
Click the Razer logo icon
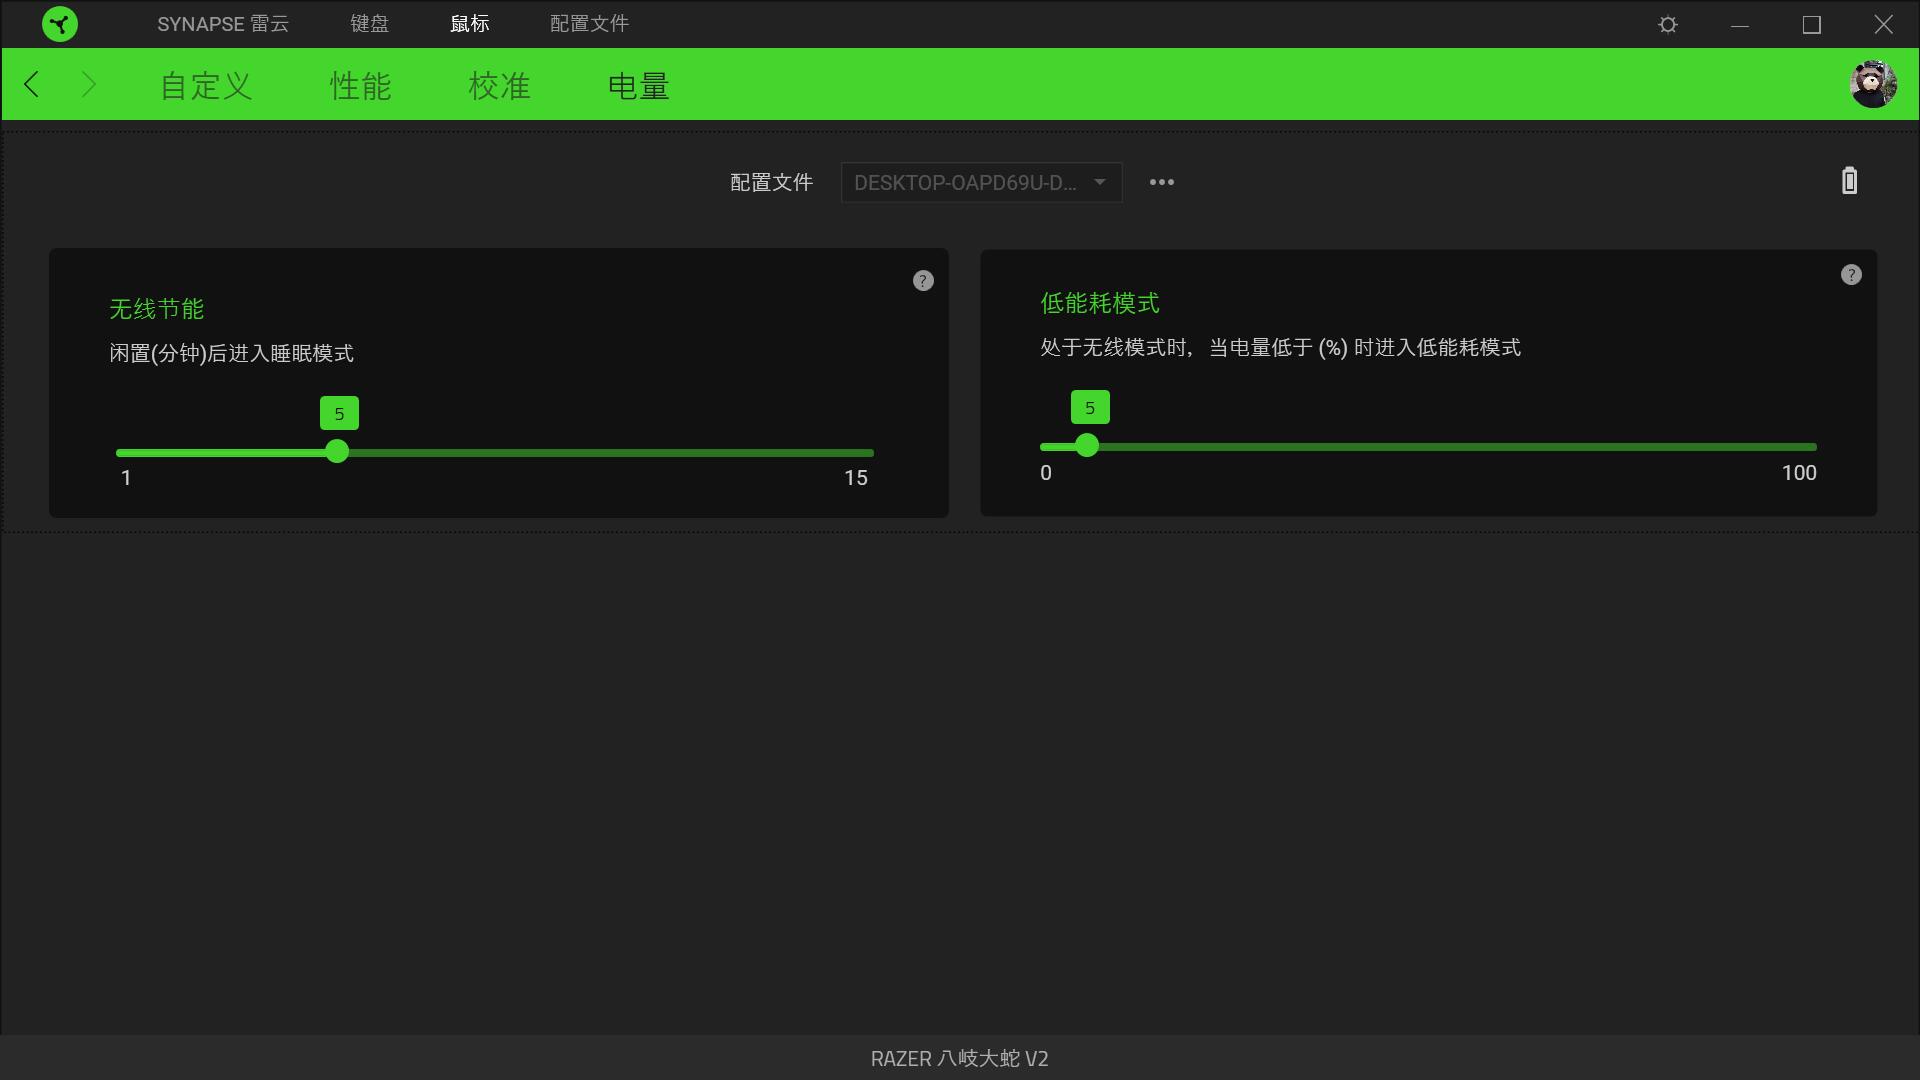coord(60,23)
